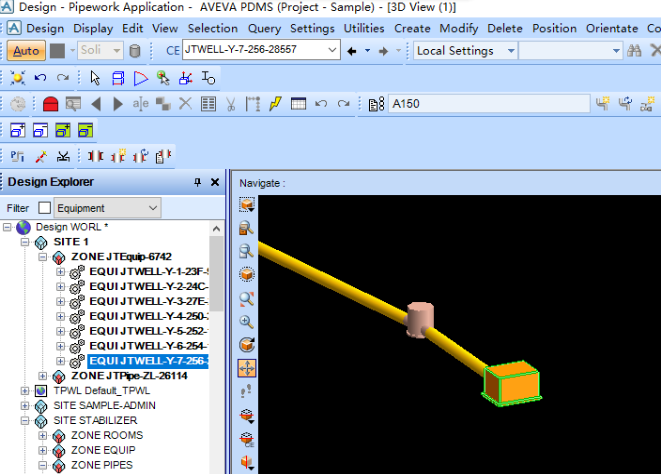Image resolution: width=662 pixels, height=474 pixels.
Task: Expand the ZONE JTPipe-ZL-26114 node
Action: pos(43,376)
